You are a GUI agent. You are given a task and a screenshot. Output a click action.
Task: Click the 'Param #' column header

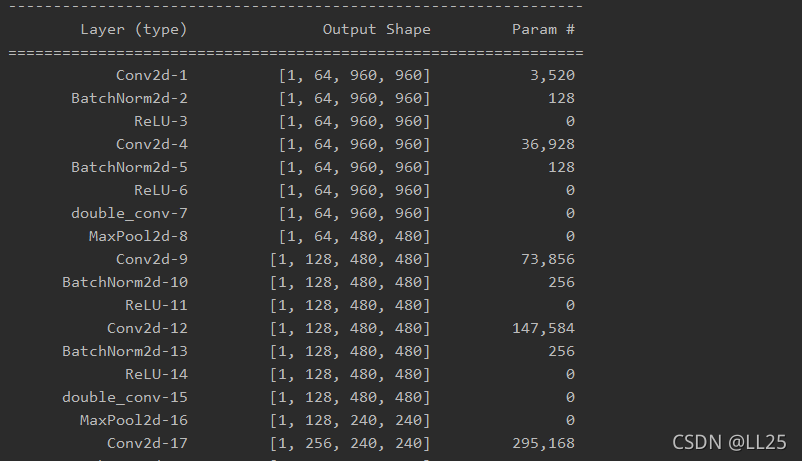click(543, 30)
